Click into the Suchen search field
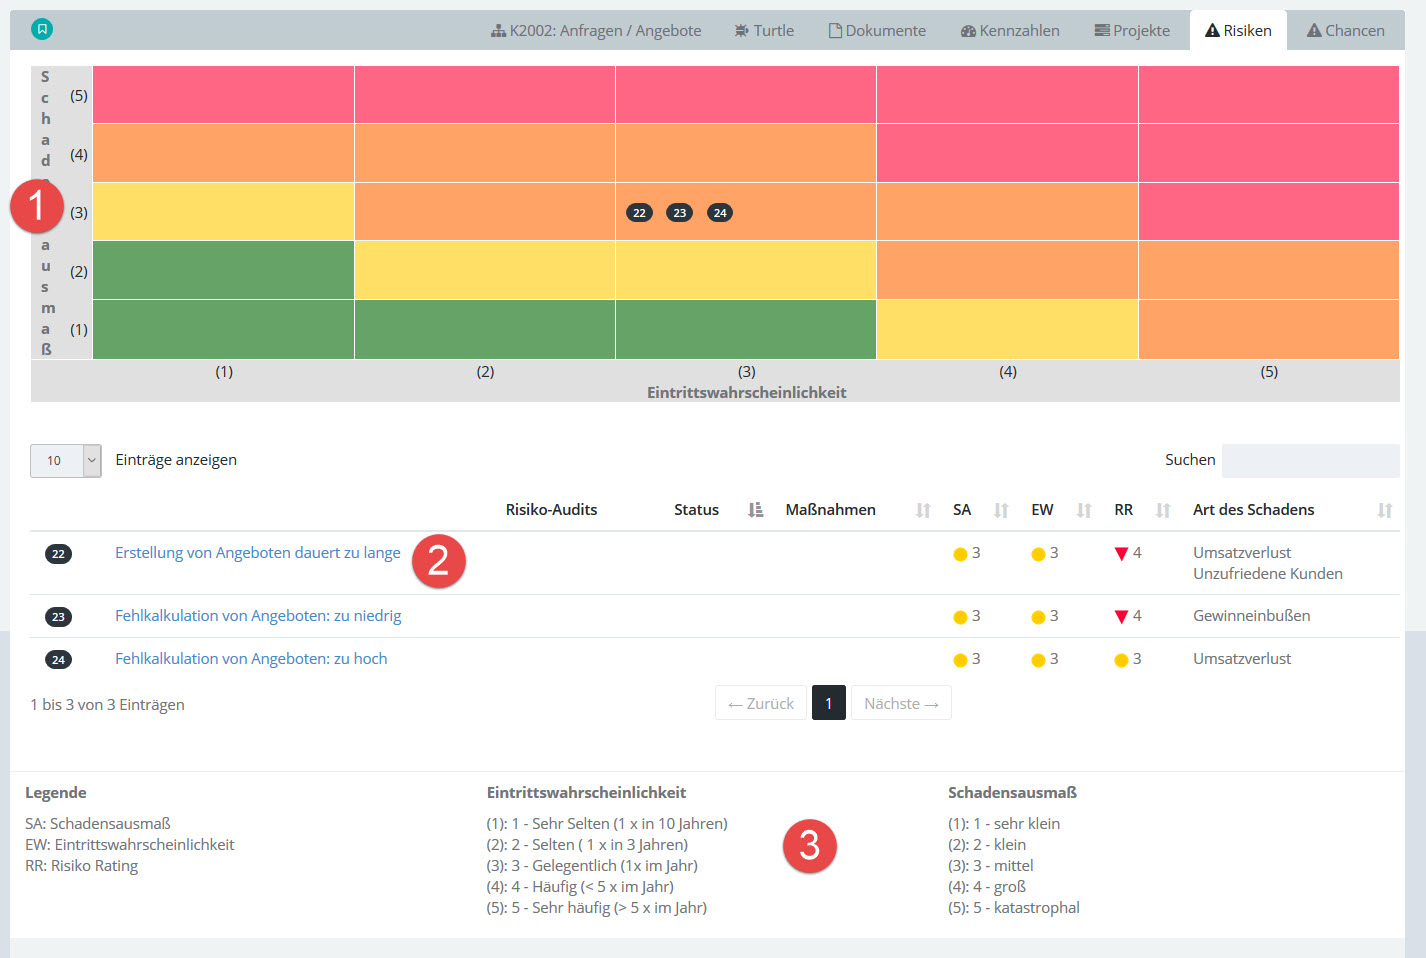Image resolution: width=1426 pixels, height=958 pixels. click(1310, 461)
